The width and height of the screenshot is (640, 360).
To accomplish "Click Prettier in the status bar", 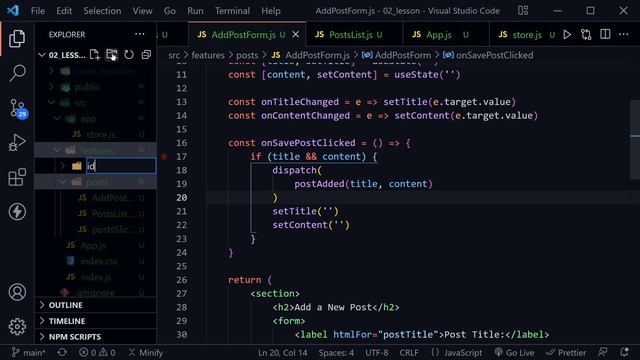I will click(x=566, y=352).
